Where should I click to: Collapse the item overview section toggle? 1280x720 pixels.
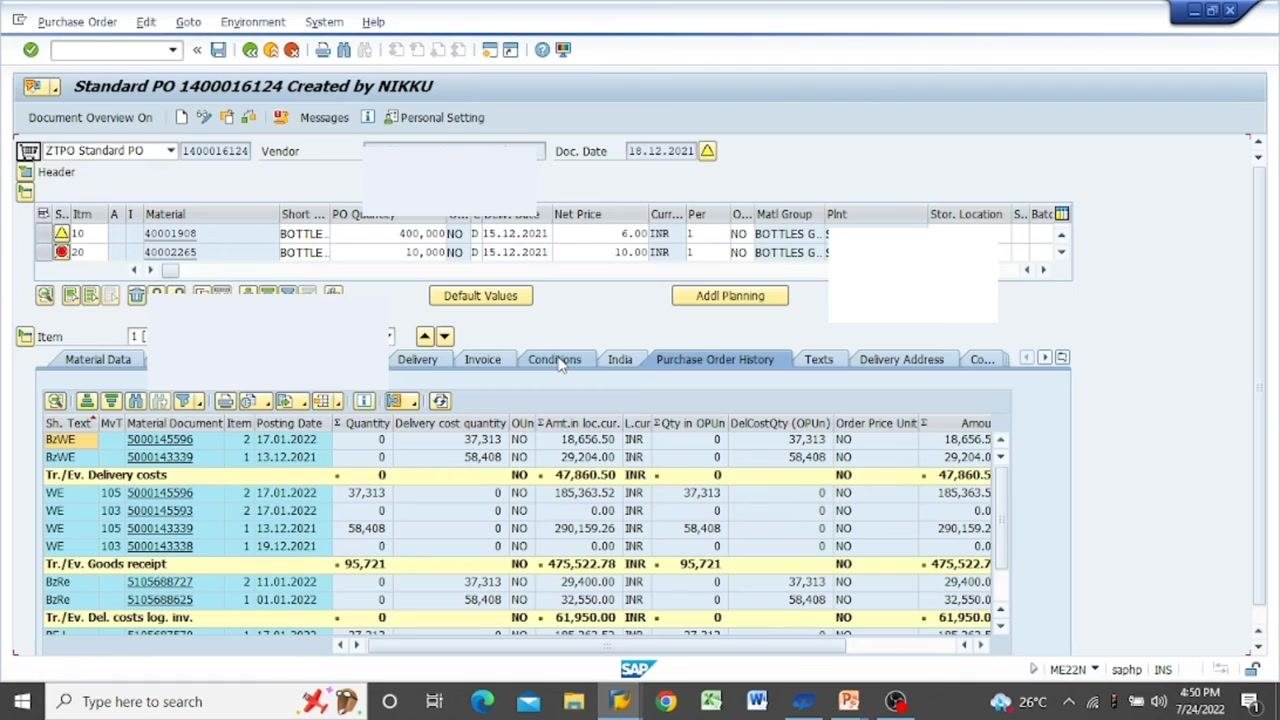pos(25,191)
